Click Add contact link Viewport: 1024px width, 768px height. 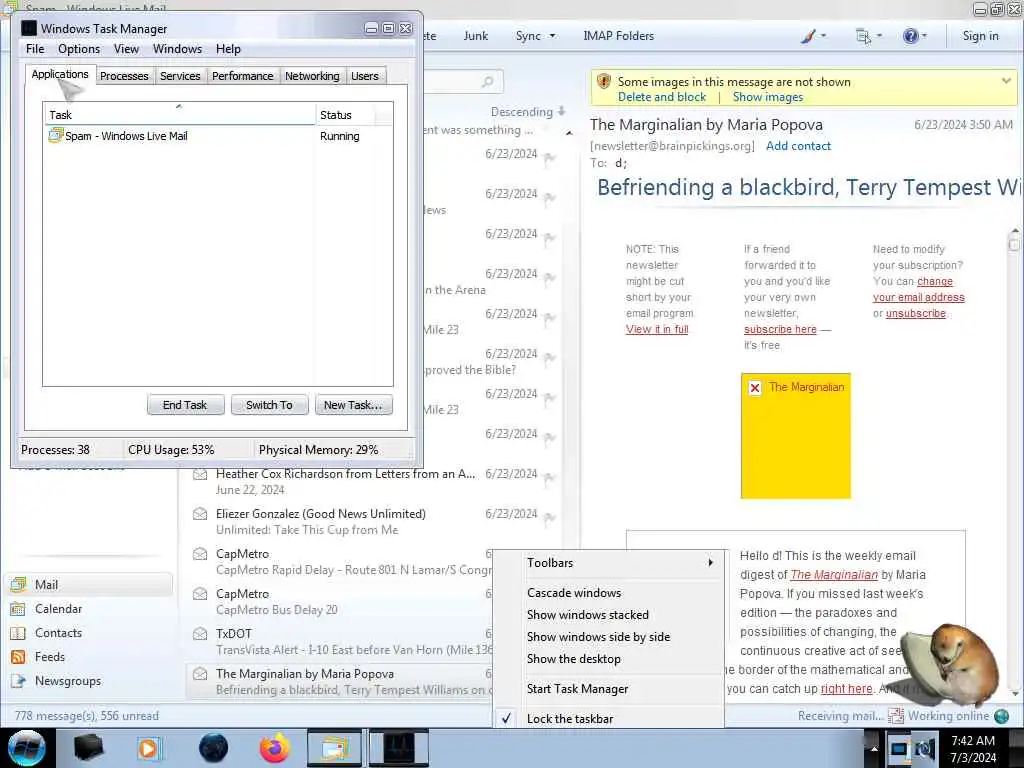798,146
